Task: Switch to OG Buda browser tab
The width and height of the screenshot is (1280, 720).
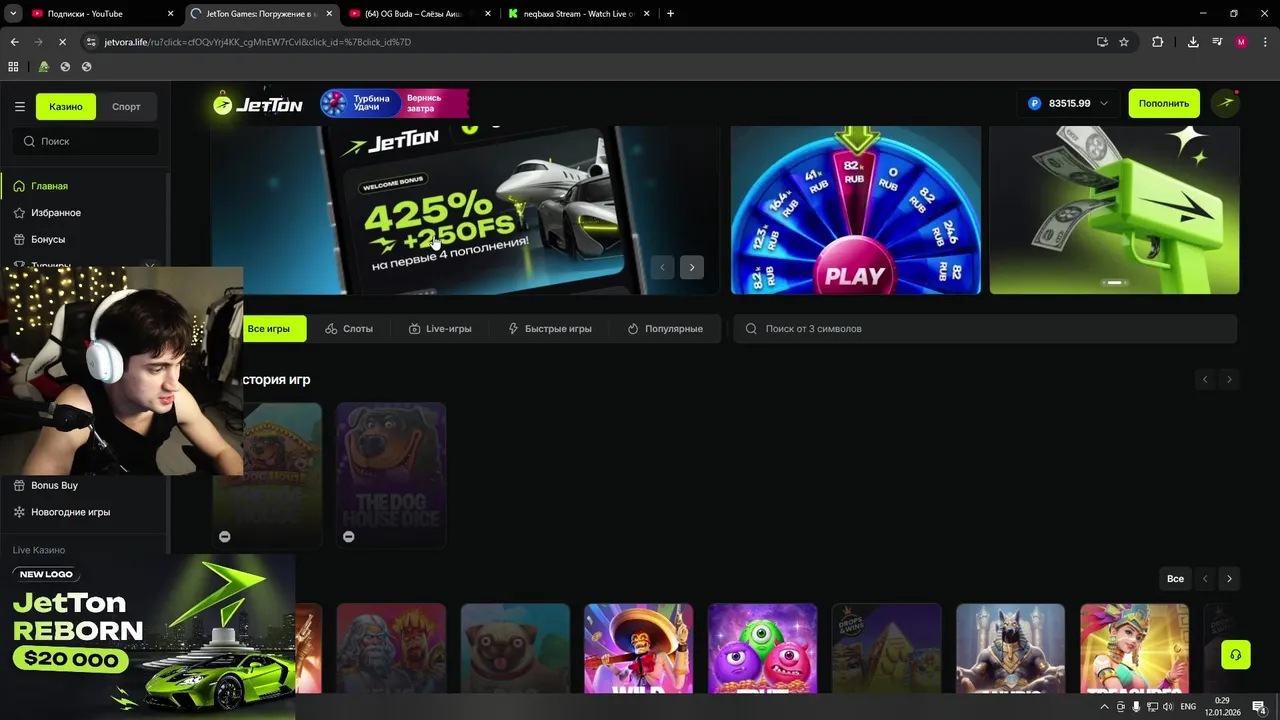Action: pyautogui.click(x=419, y=14)
